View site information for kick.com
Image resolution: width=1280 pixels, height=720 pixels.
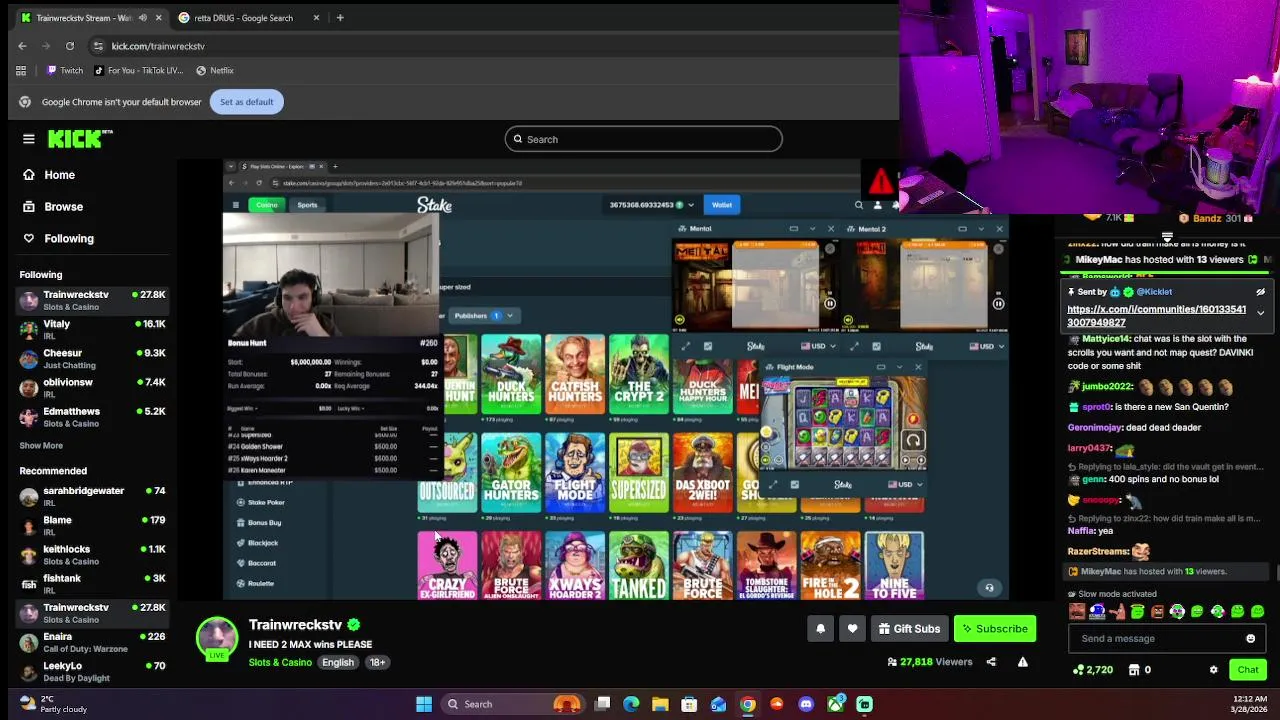[98, 46]
